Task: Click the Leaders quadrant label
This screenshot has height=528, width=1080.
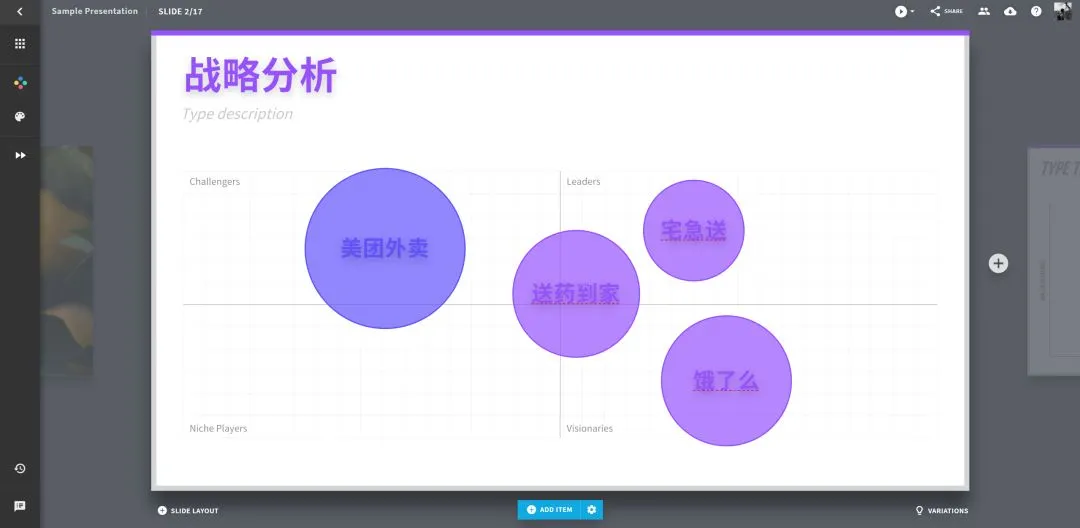Action: pos(583,182)
